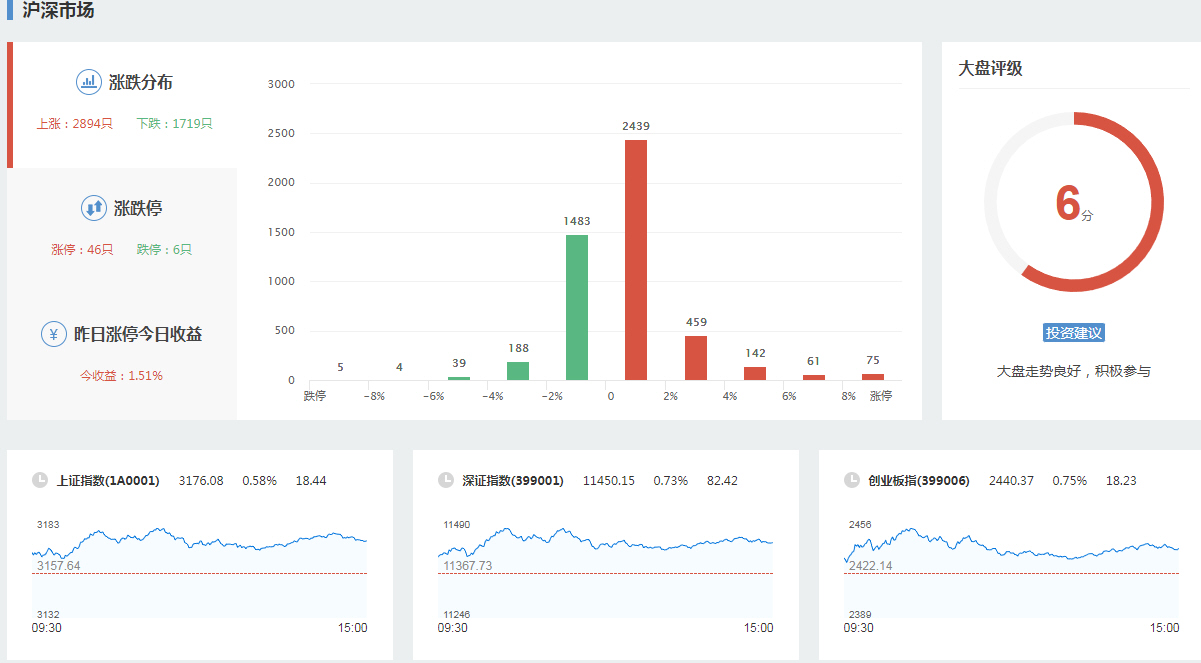Screen dimensions: 1201x663
Task: Click the 投资建议 blue label
Action: [1073, 333]
